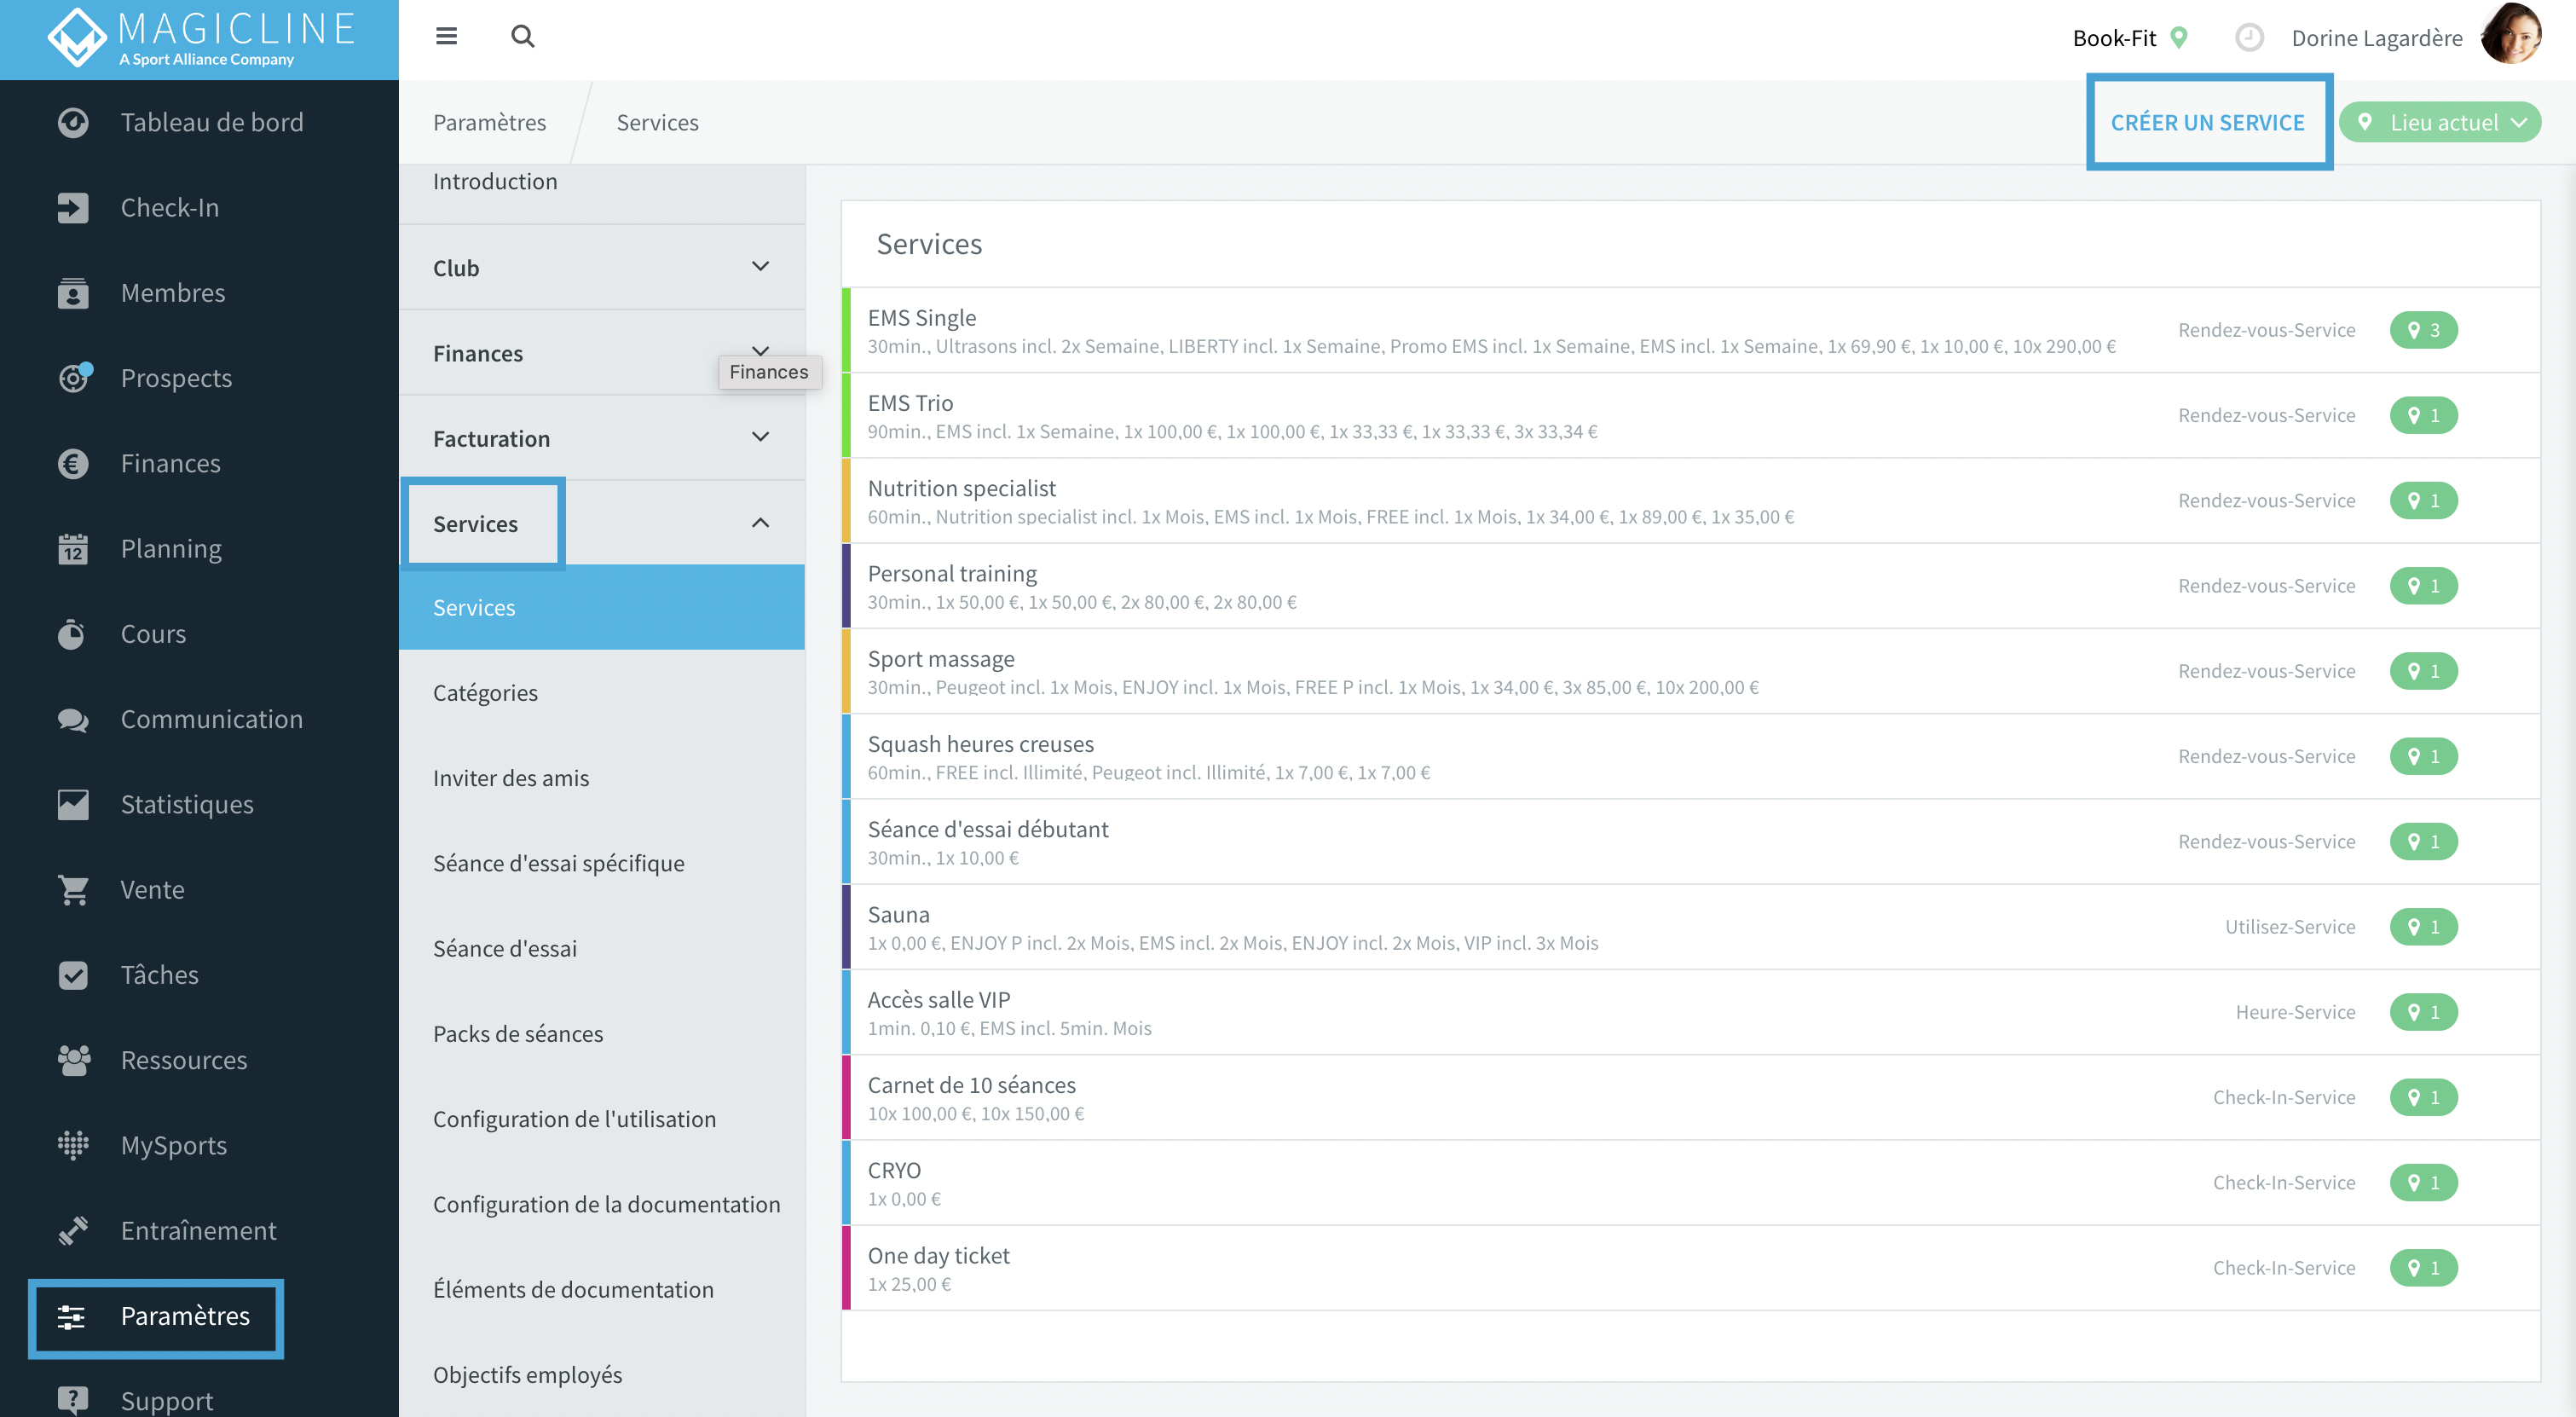This screenshot has width=2576, height=1417.
Task: Open the Communication chat bubbles icon
Action: (73, 720)
